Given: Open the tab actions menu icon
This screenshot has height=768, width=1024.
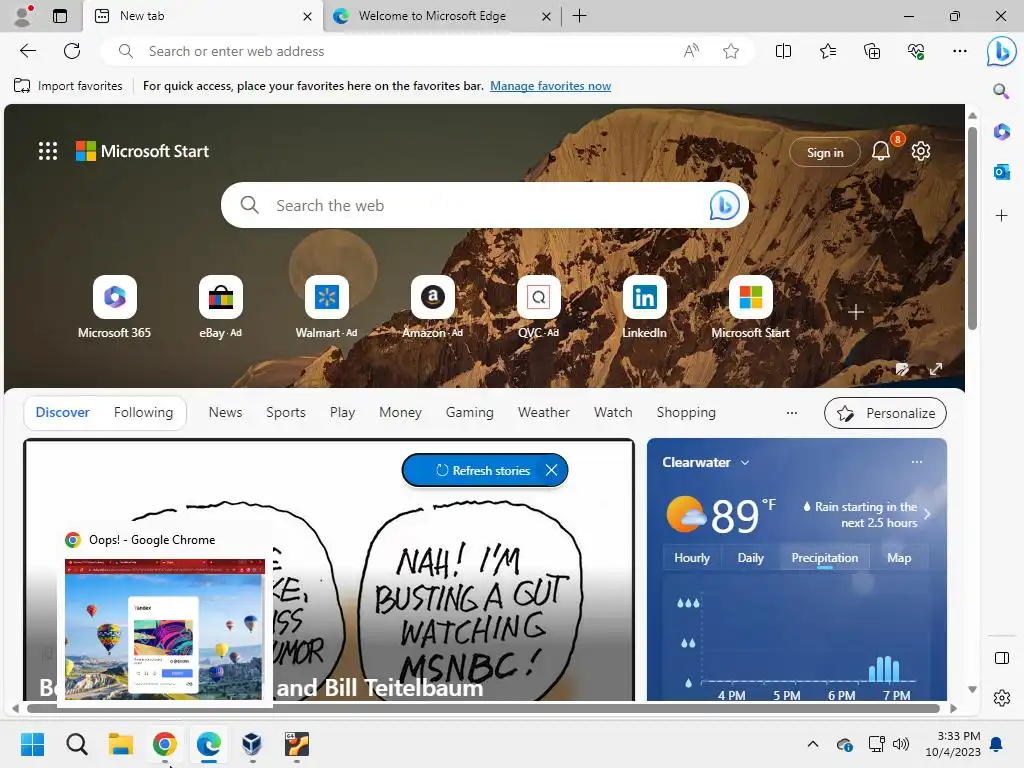Looking at the screenshot, I should (x=60, y=16).
